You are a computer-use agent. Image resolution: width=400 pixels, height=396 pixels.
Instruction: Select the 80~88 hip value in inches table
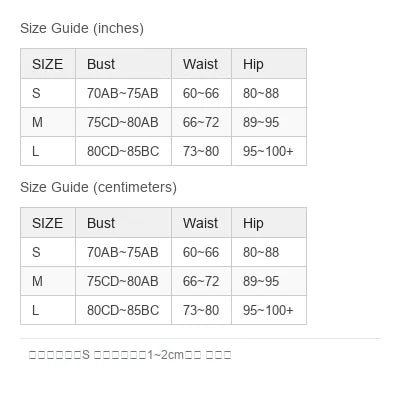261,93
